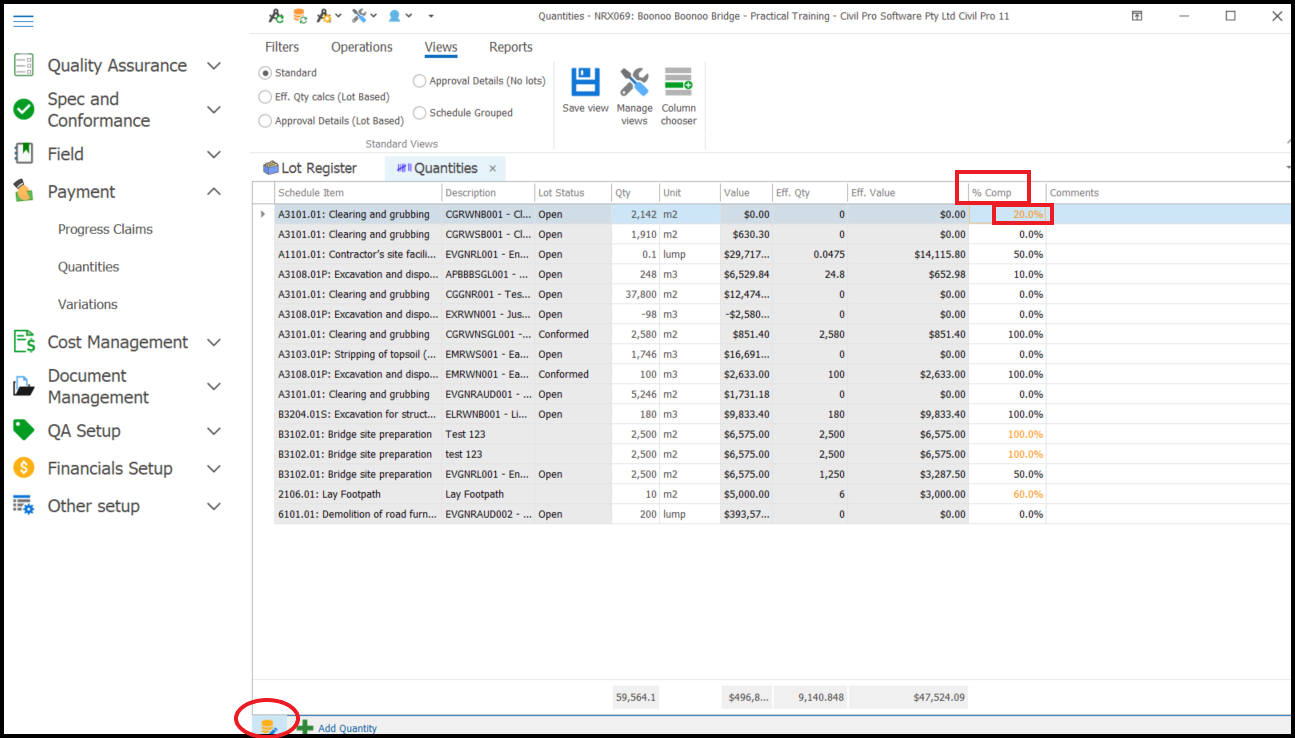Click the row indicator arrow of the first row

[x=263, y=214]
